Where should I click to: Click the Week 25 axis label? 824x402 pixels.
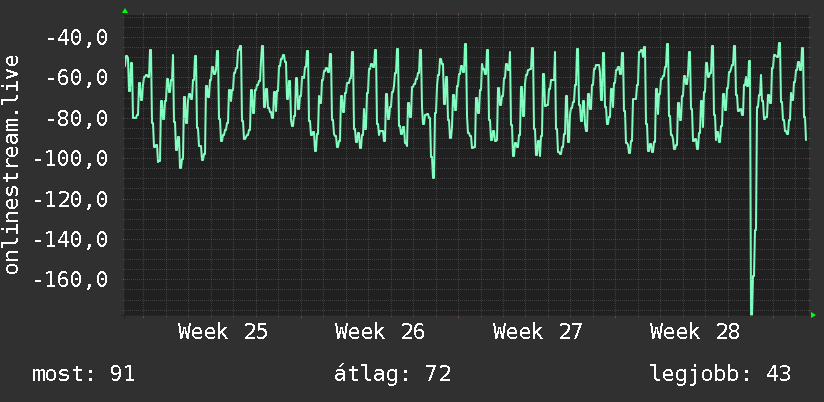tap(223, 332)
